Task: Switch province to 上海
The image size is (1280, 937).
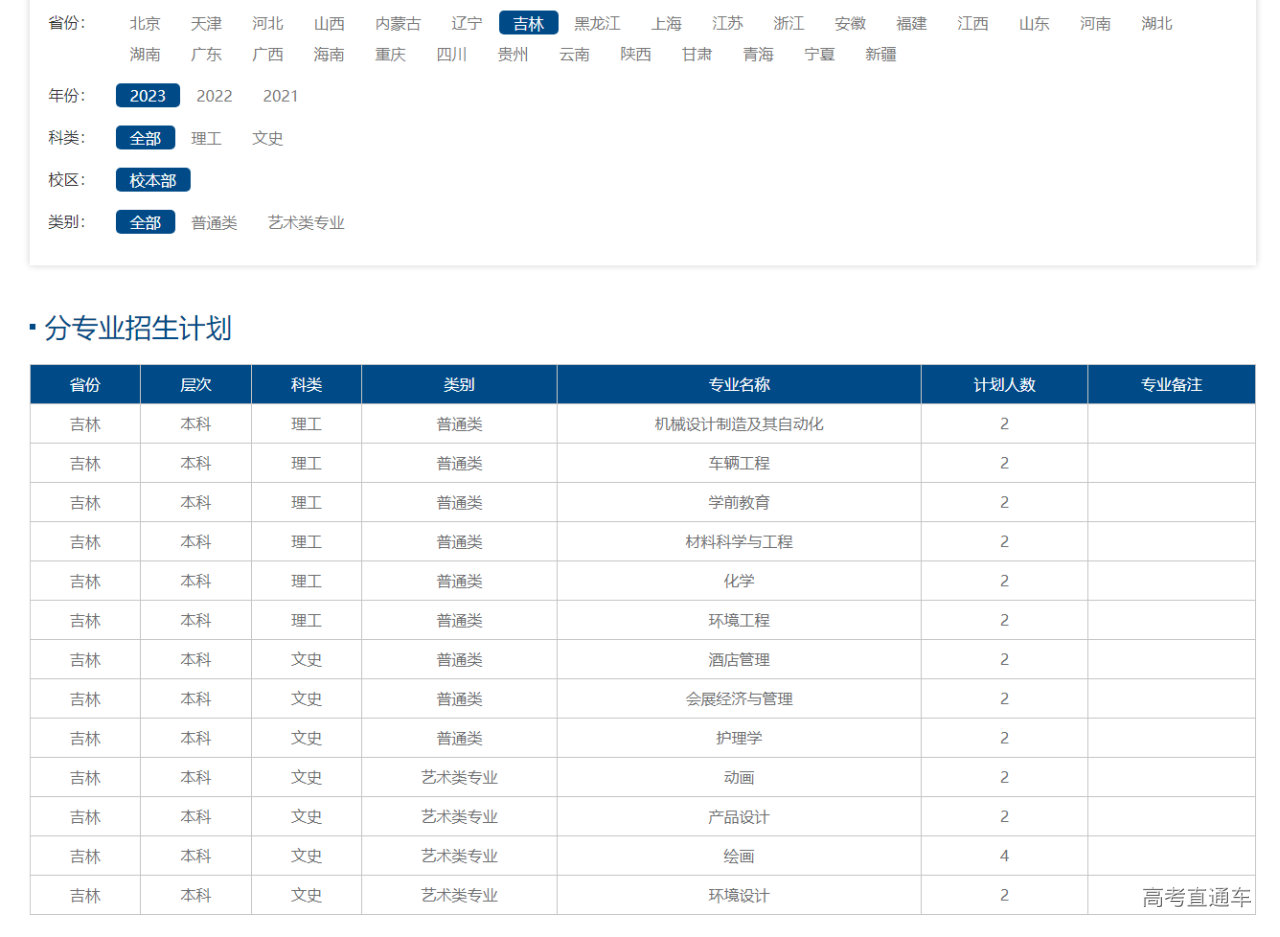Action: click(x=666, y=23)
